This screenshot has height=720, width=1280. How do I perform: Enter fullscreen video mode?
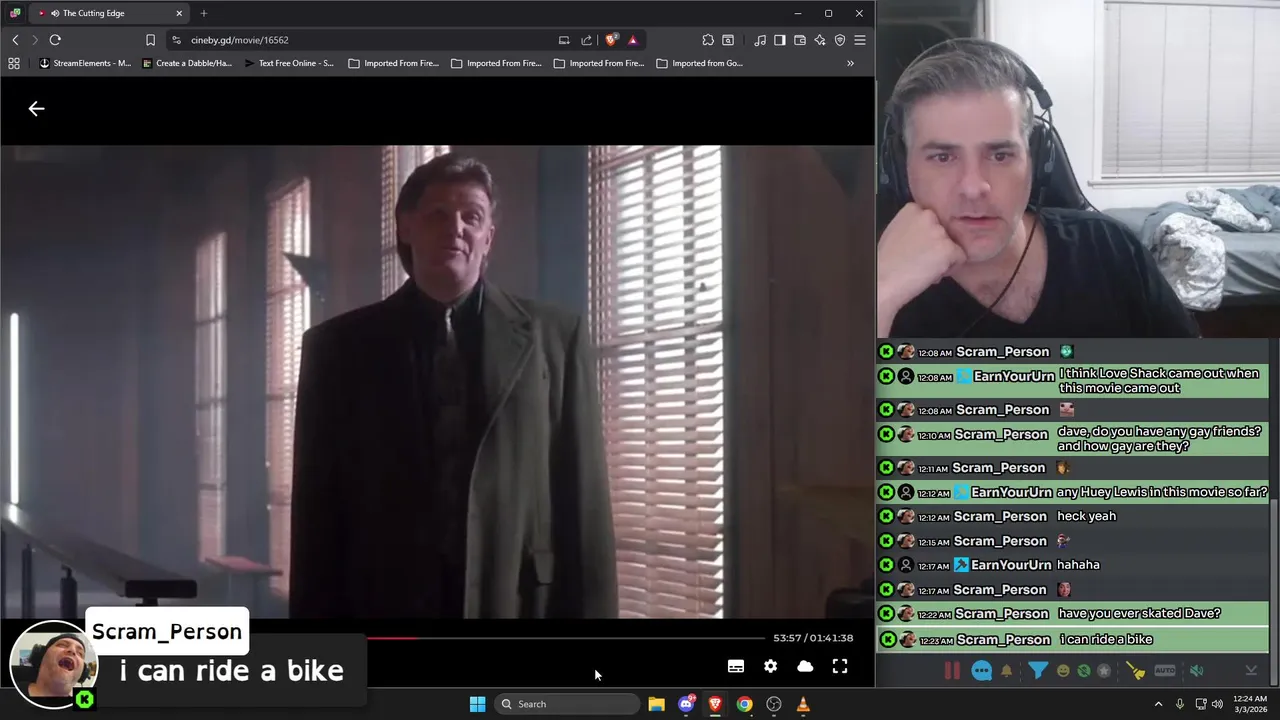click(840, 666)
